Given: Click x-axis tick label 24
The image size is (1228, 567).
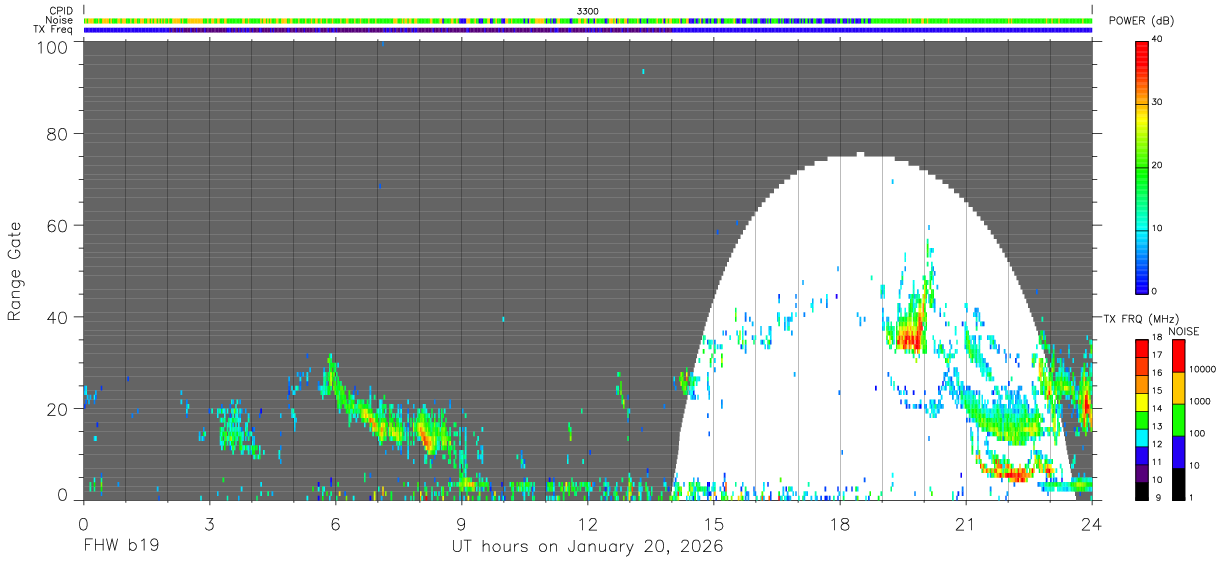Looking at the screenshot, I should tap(1091, 523).
